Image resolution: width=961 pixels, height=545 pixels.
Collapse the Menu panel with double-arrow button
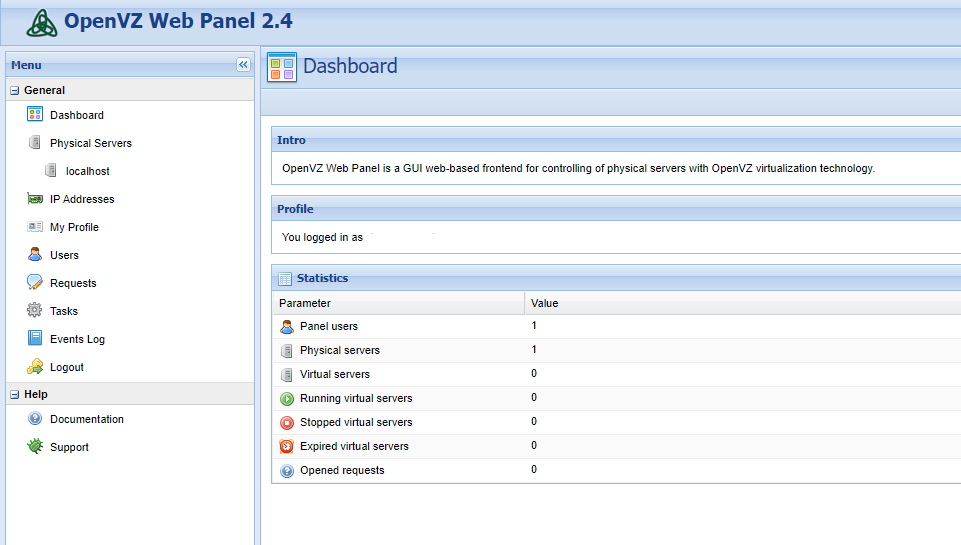click(243, 64)
